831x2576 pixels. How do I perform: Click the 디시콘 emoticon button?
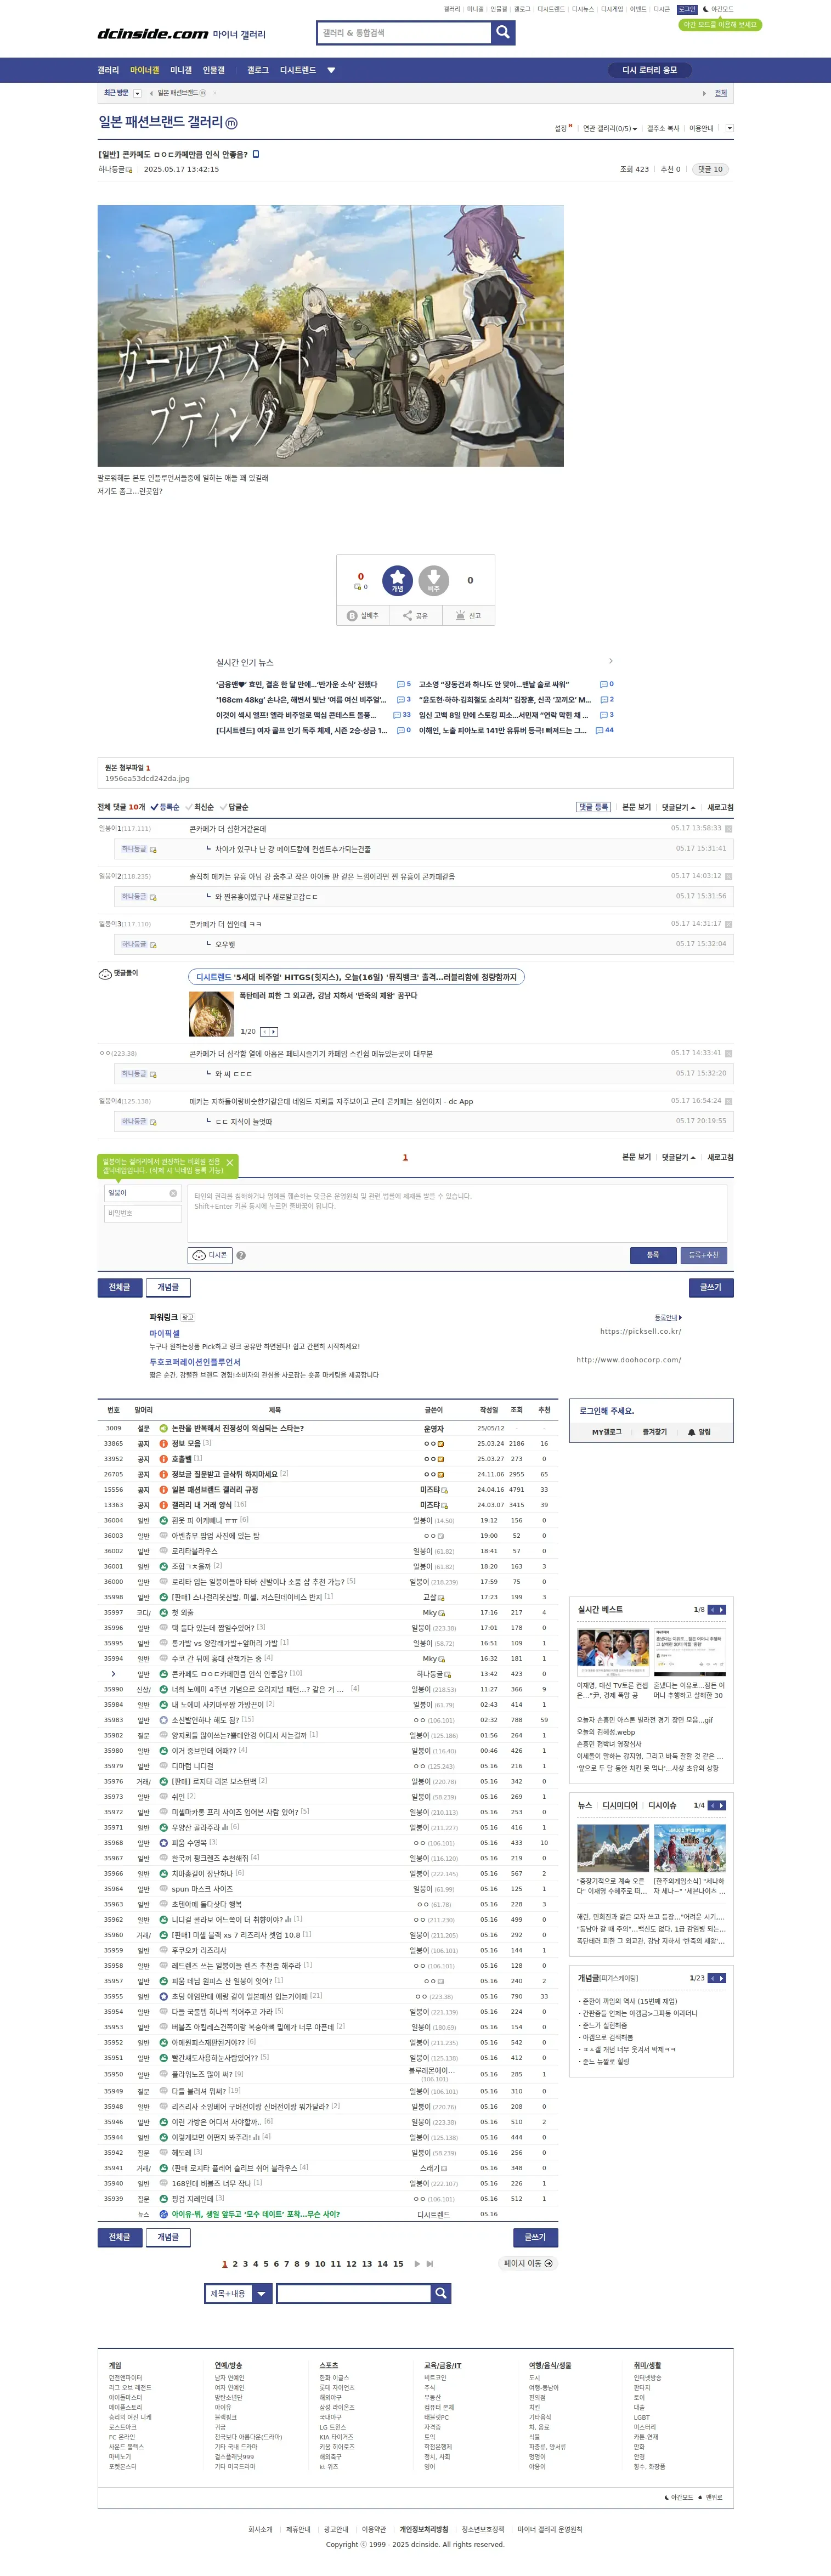click(210, 1255)
